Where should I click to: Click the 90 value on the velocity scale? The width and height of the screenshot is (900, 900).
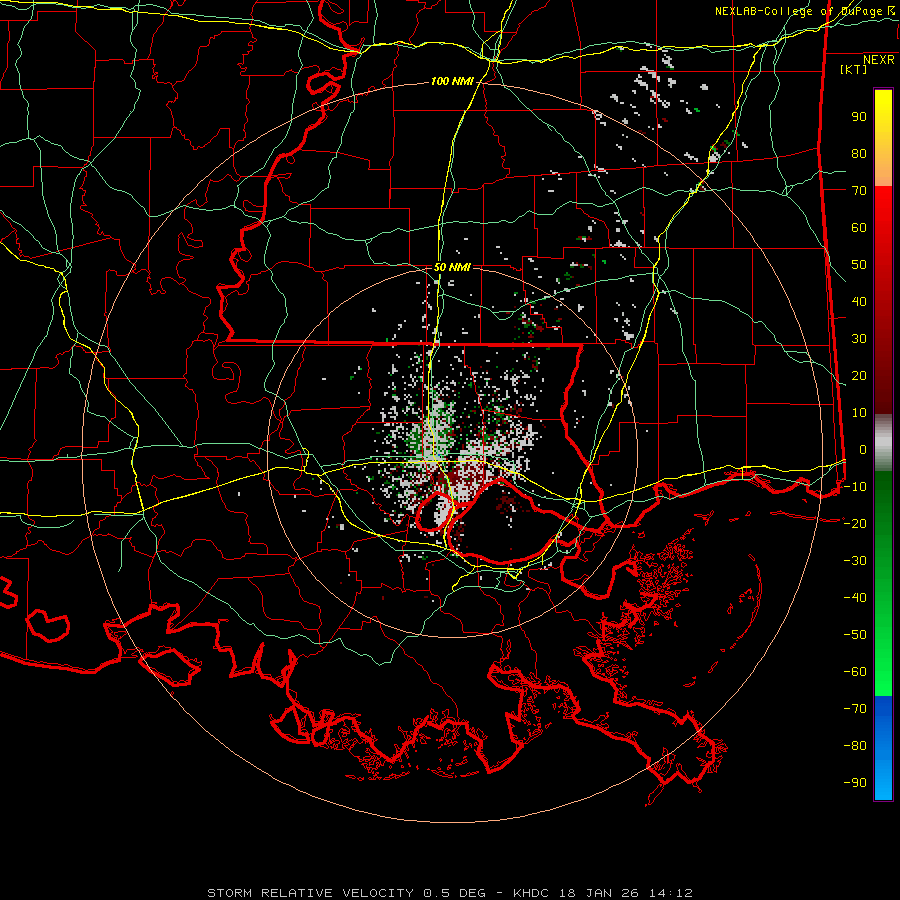tap(859, 117)
